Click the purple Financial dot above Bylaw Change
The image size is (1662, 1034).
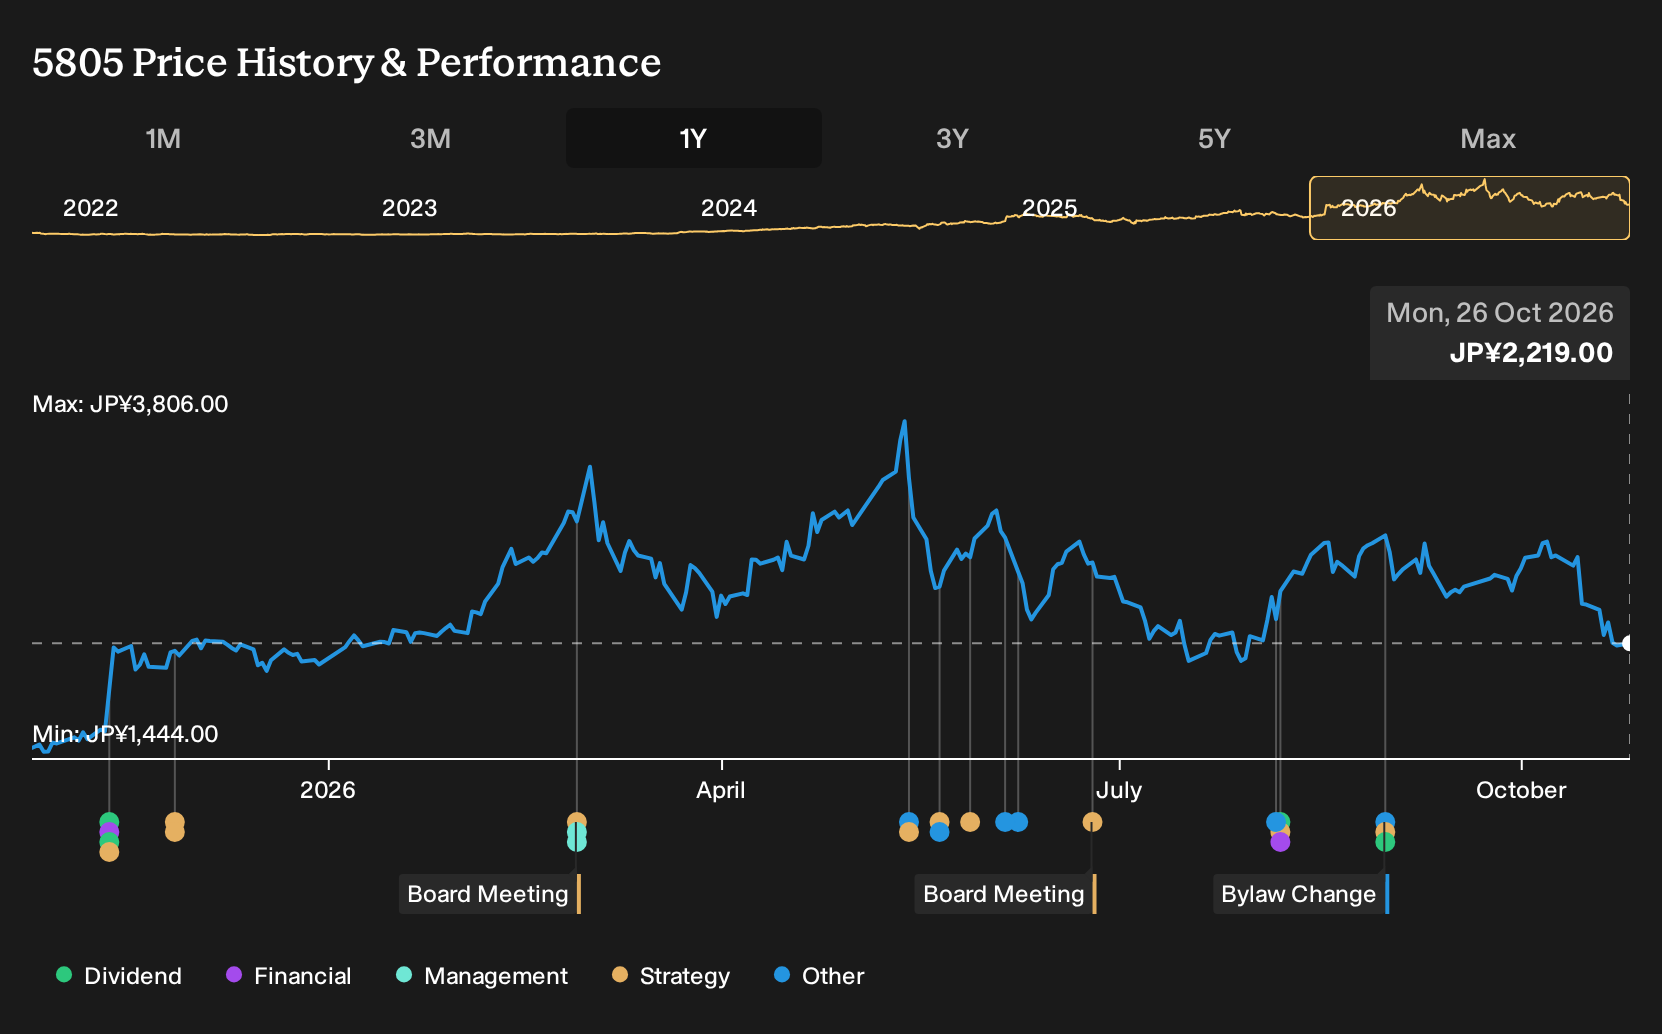[1280, 843]
